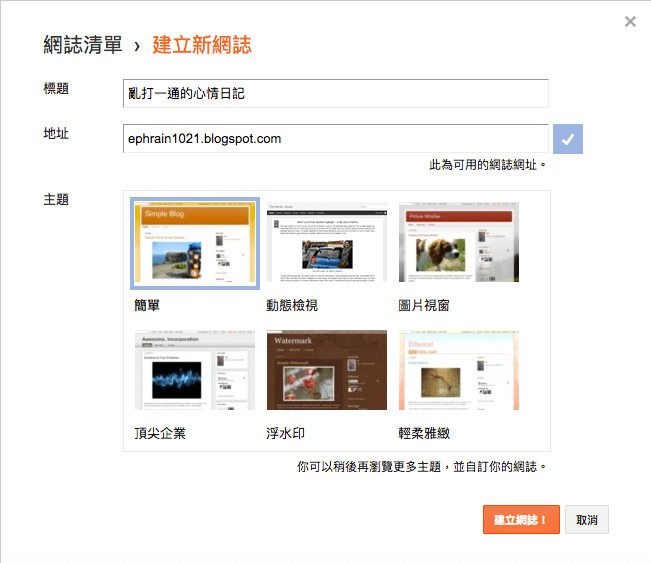Click the 地址 address input field
651x563 pixels.
335,139
